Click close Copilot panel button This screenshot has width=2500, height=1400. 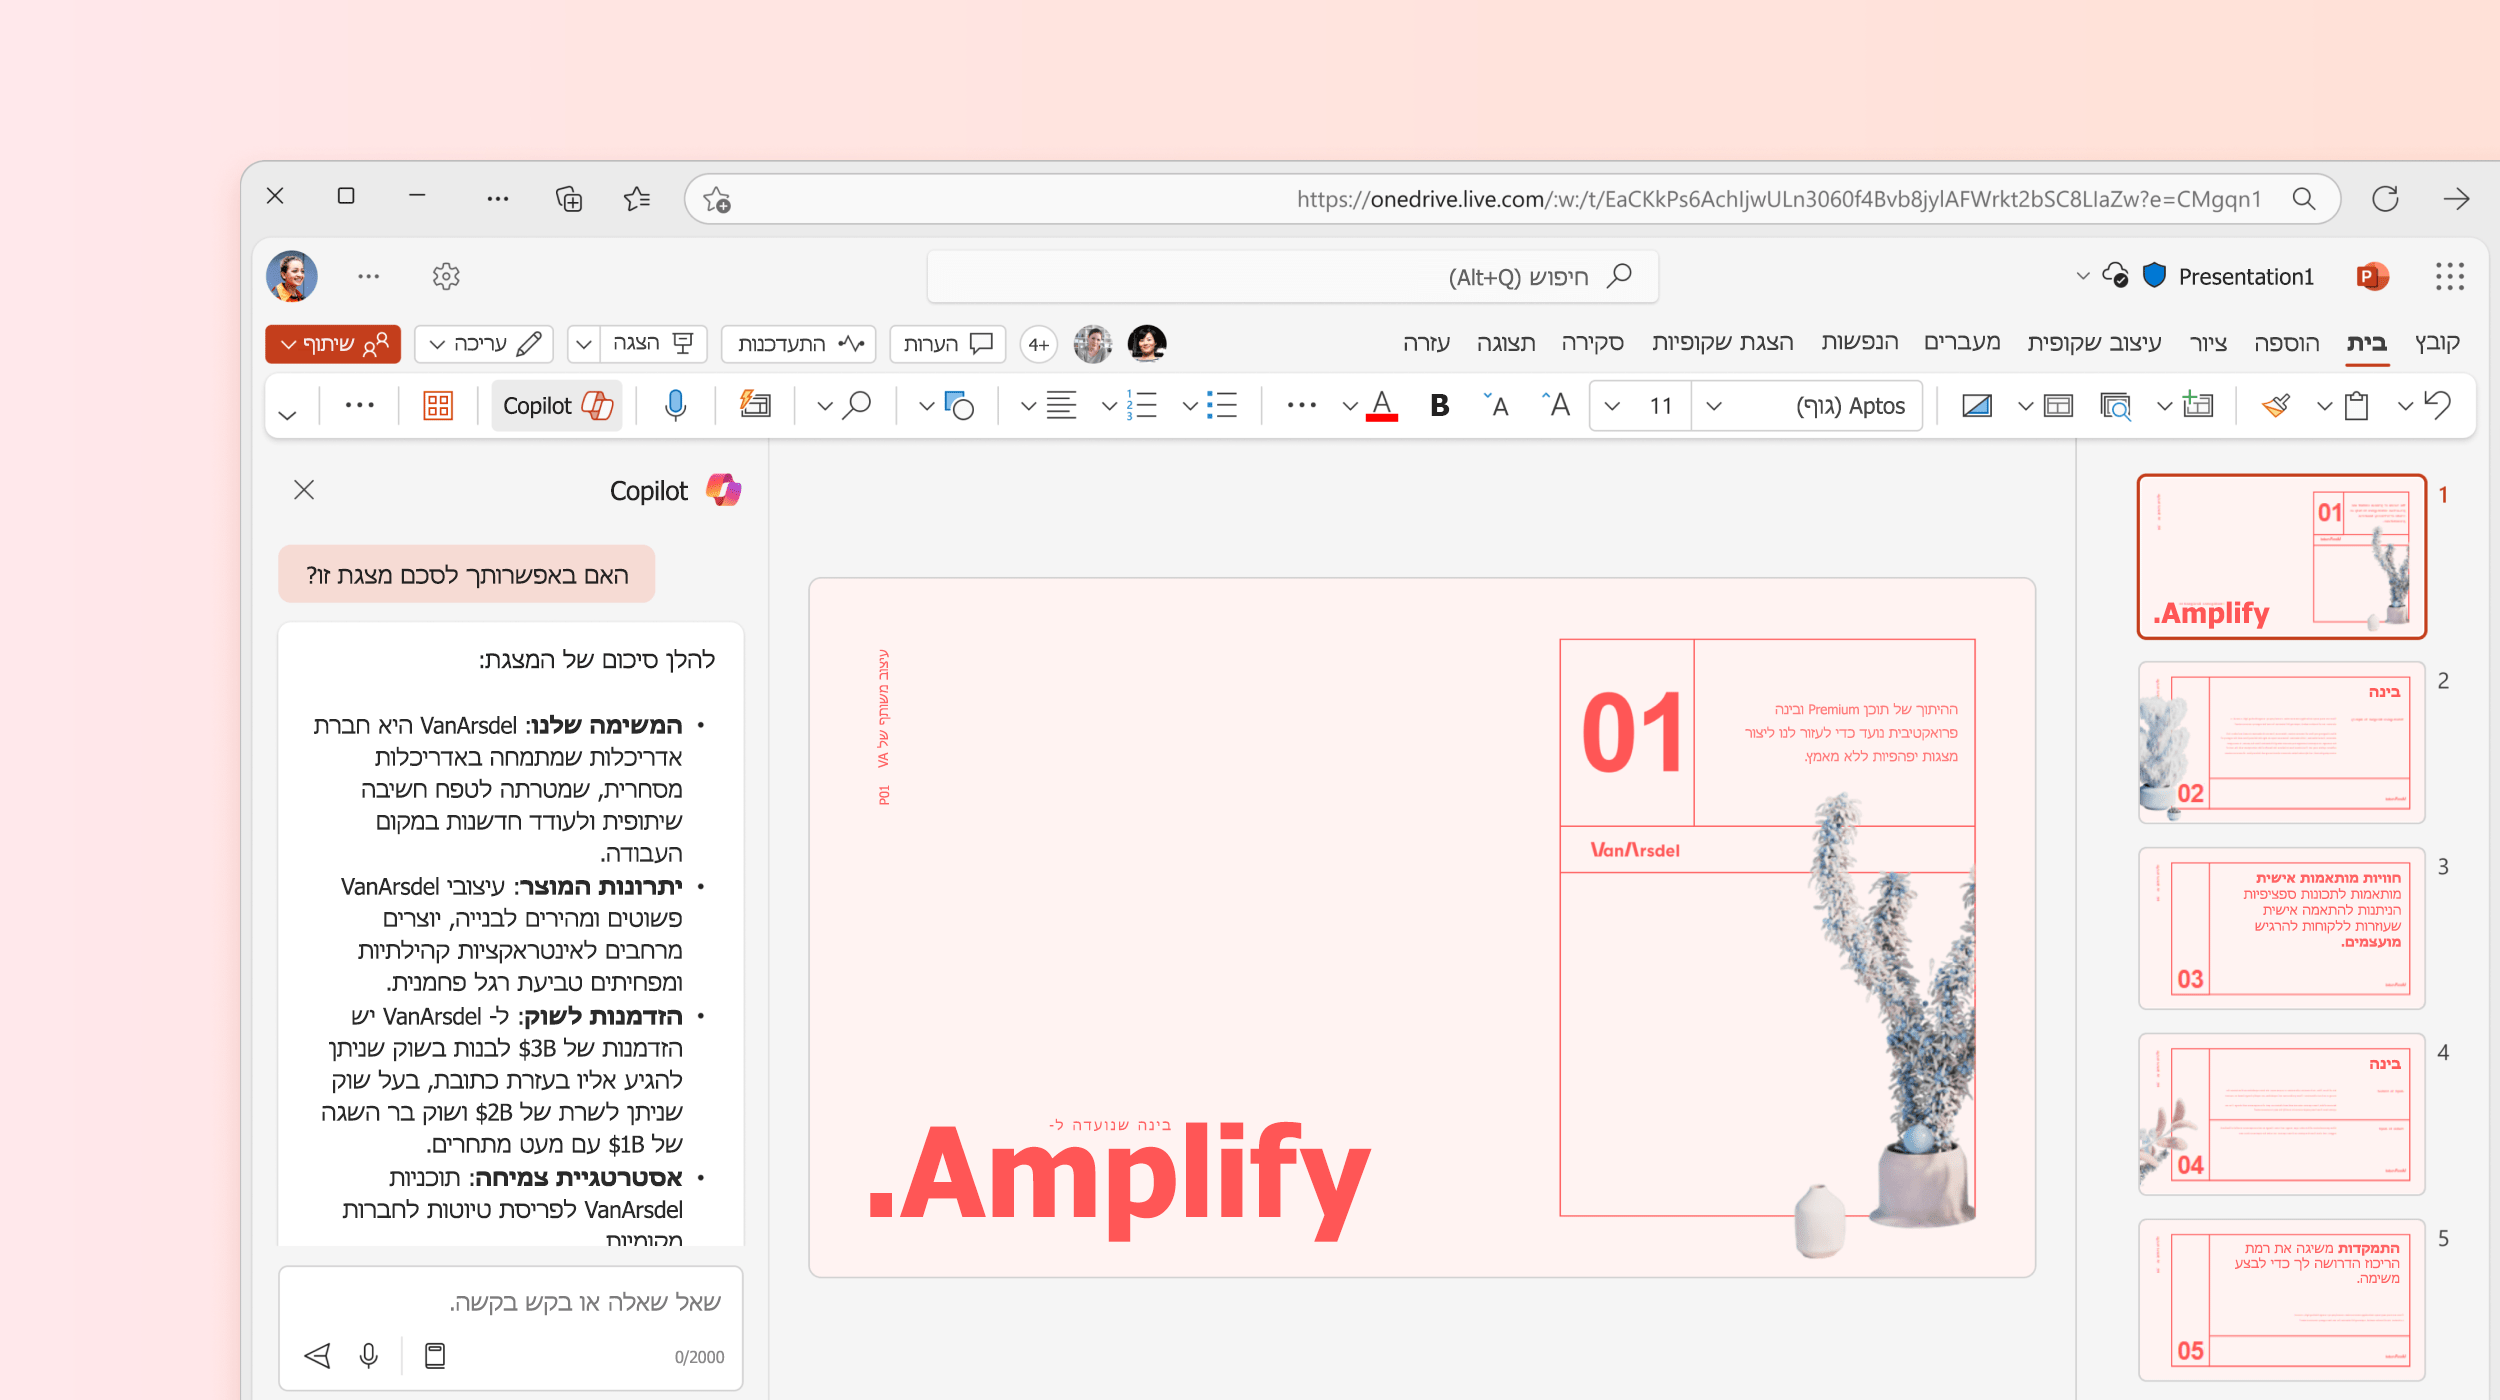(x=306, y=490)
